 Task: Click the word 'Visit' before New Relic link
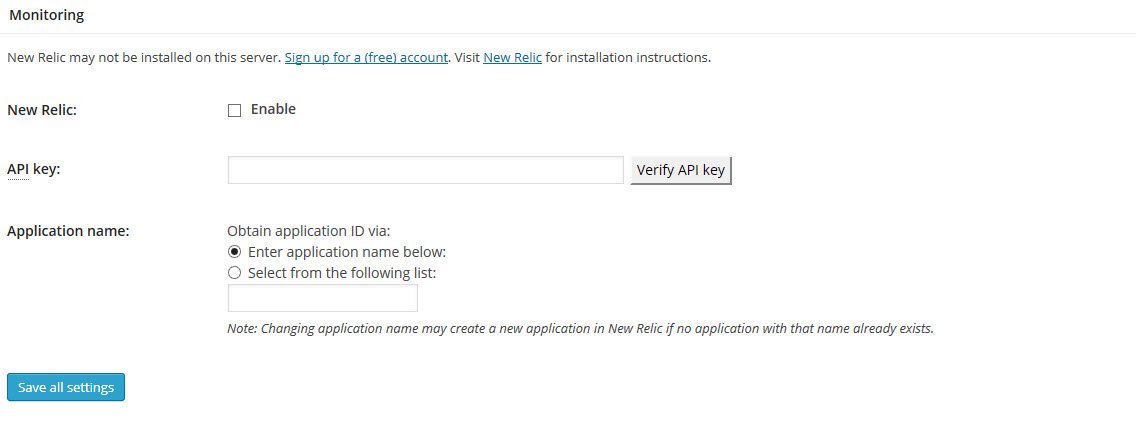[x=467, y=57]
